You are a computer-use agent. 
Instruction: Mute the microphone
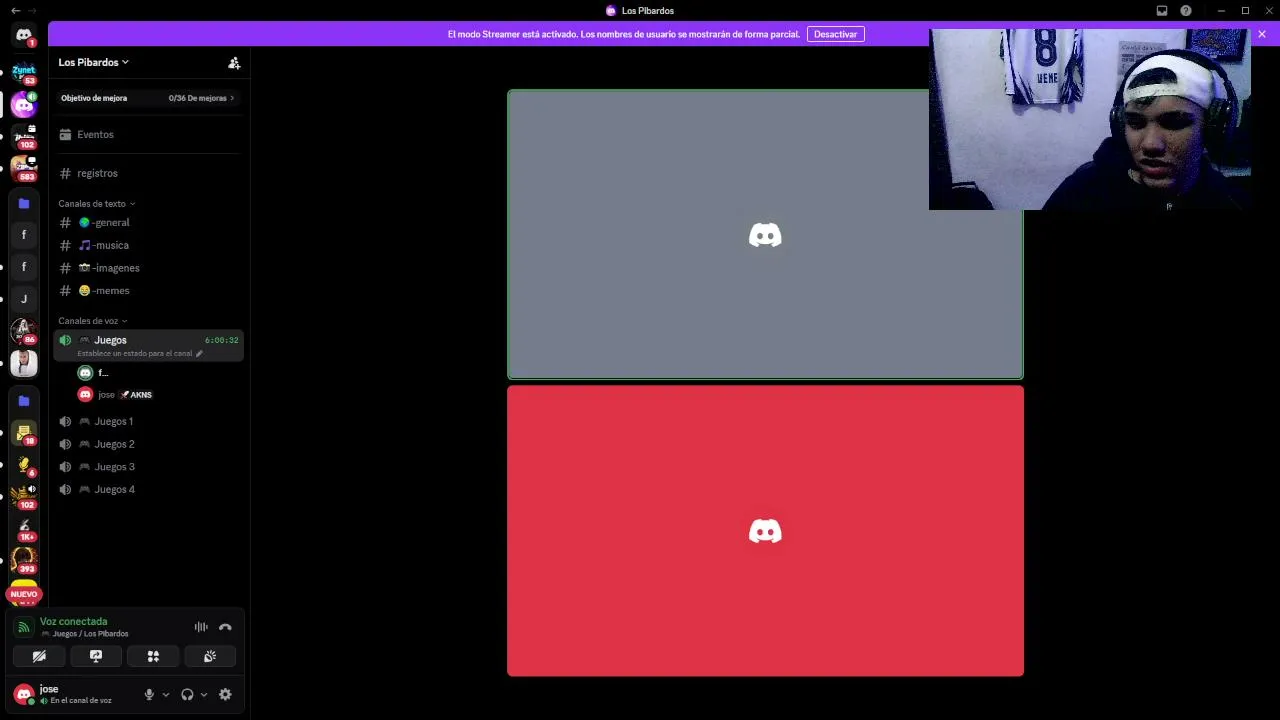(x=149, y=695)
